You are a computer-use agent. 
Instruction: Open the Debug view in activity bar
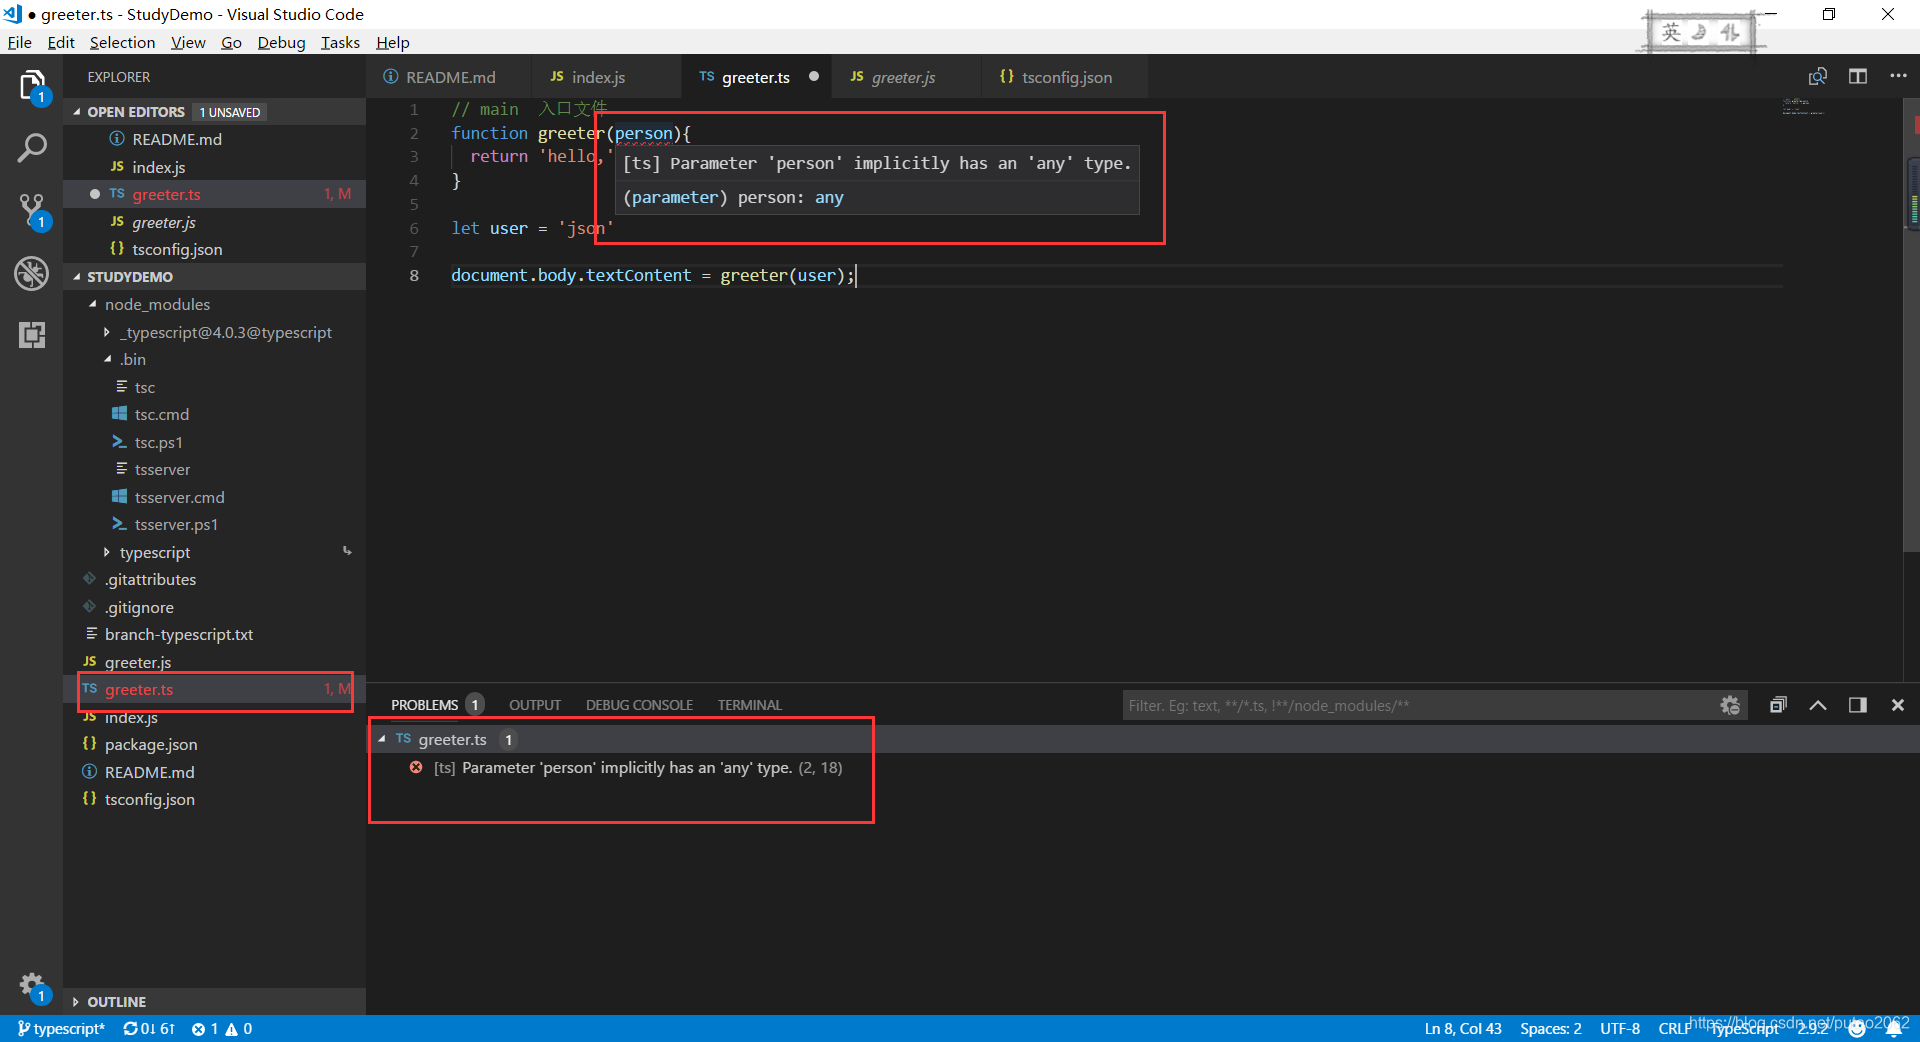tap(32, 273)
